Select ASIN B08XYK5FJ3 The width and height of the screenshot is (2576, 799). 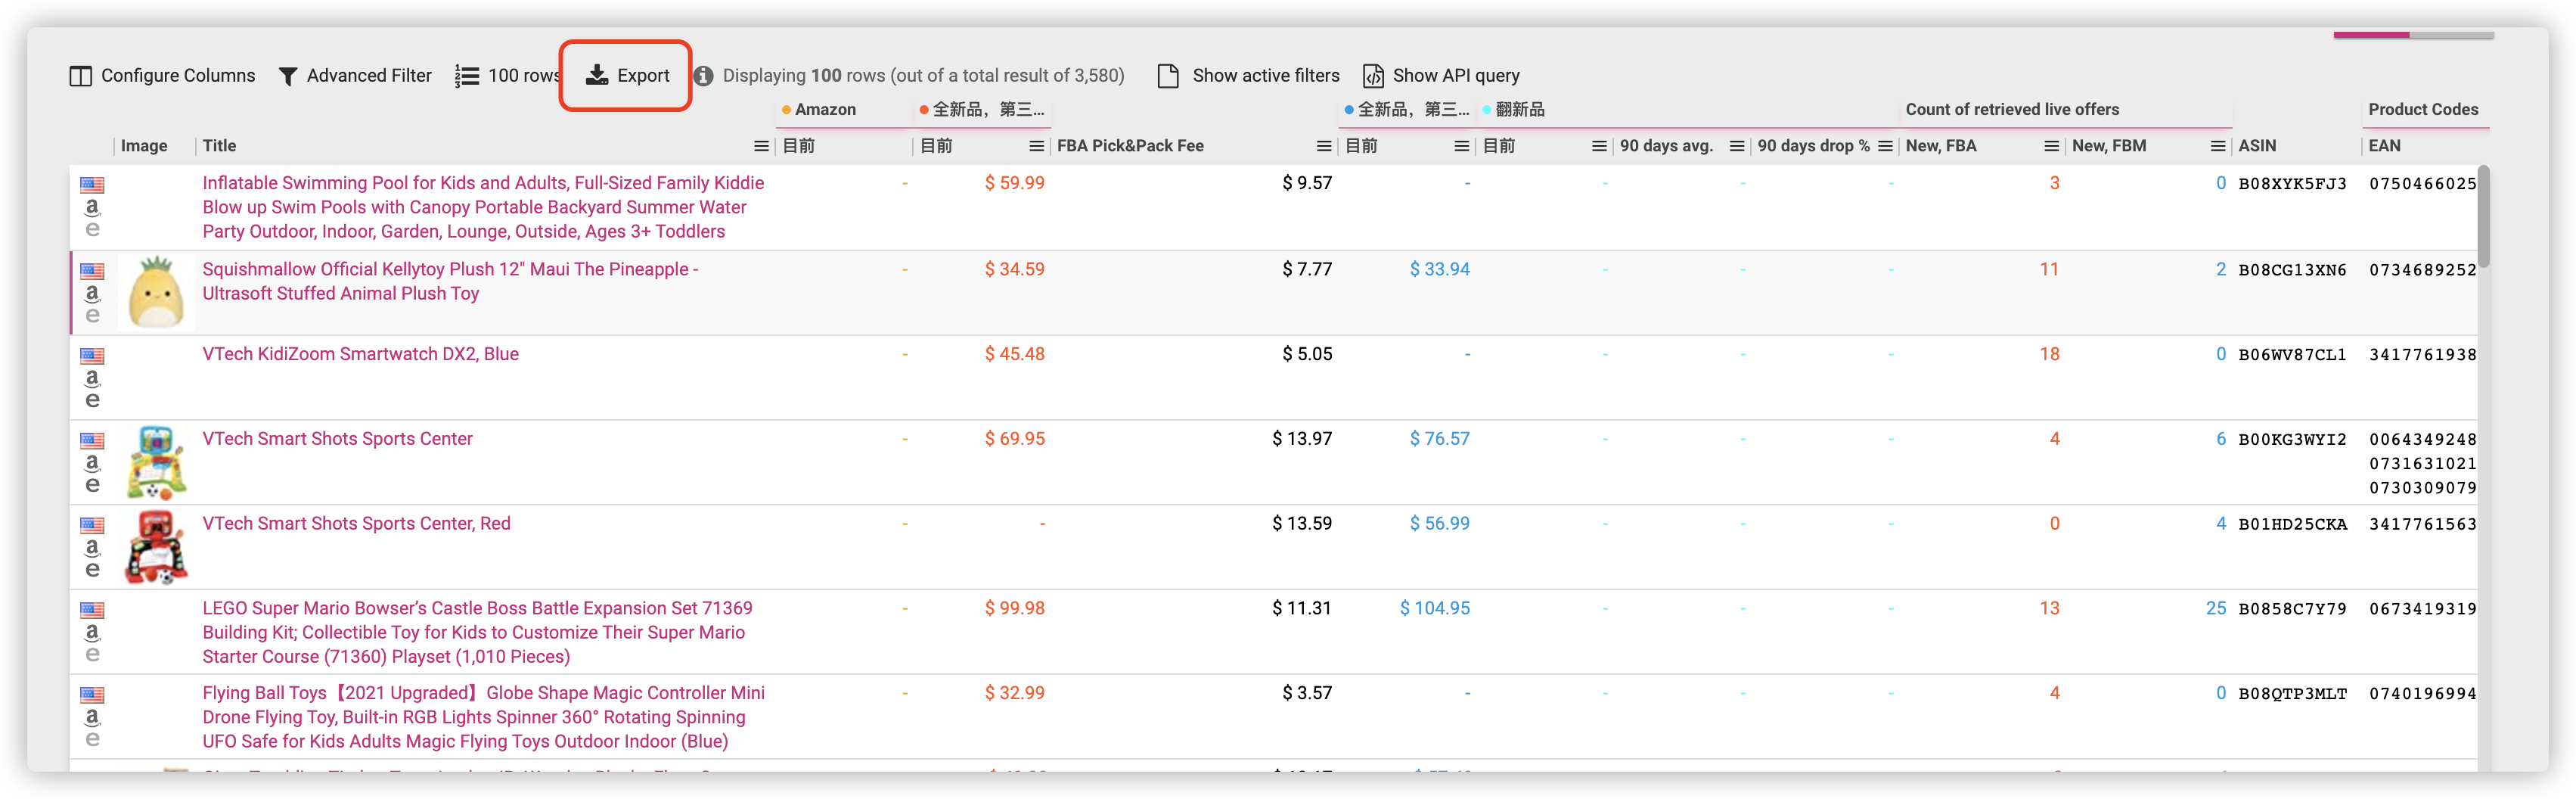2292,184
